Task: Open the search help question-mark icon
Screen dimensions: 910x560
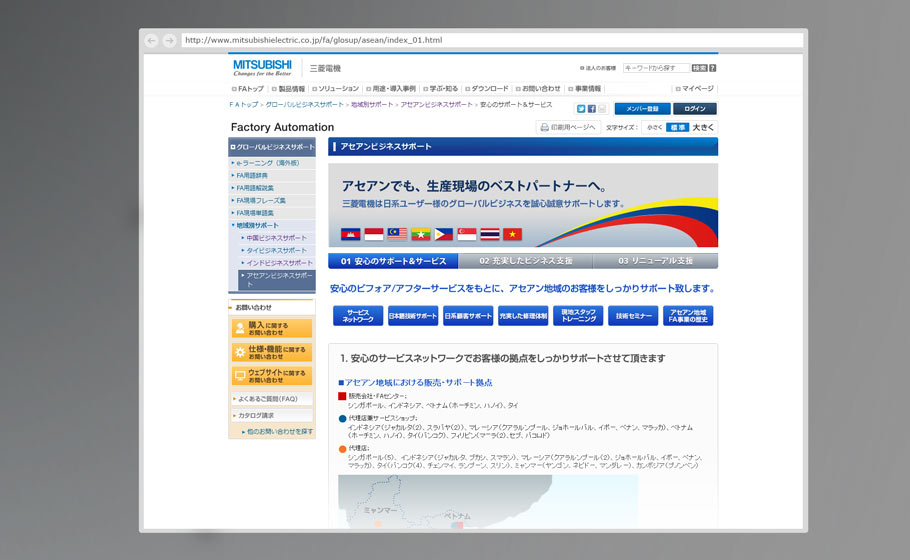Action: (713, 68)
